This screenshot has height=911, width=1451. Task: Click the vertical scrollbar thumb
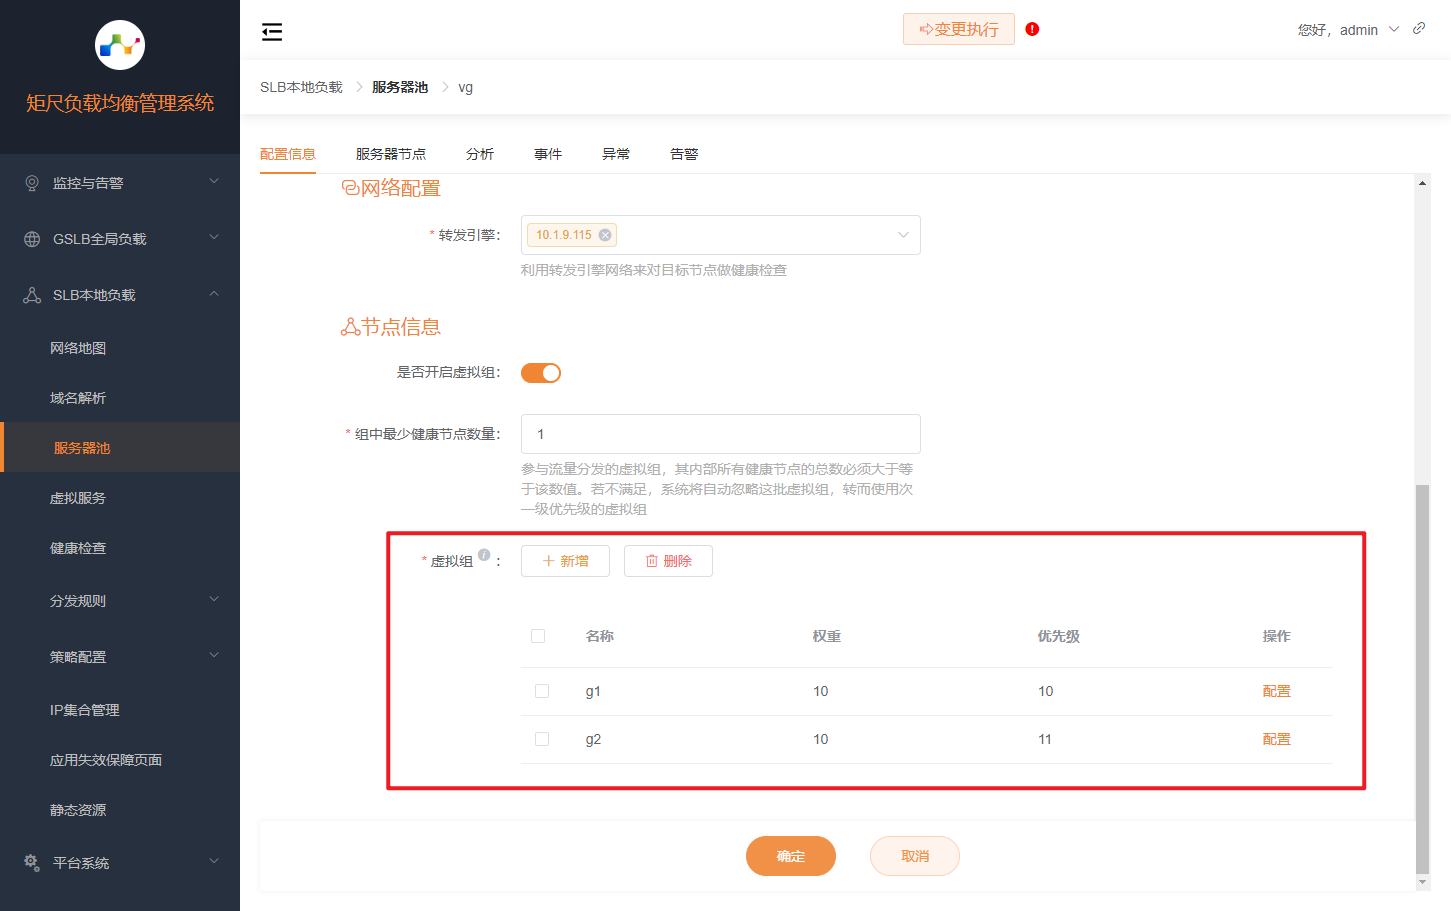pyautogui.click(x=1422, y=678)
